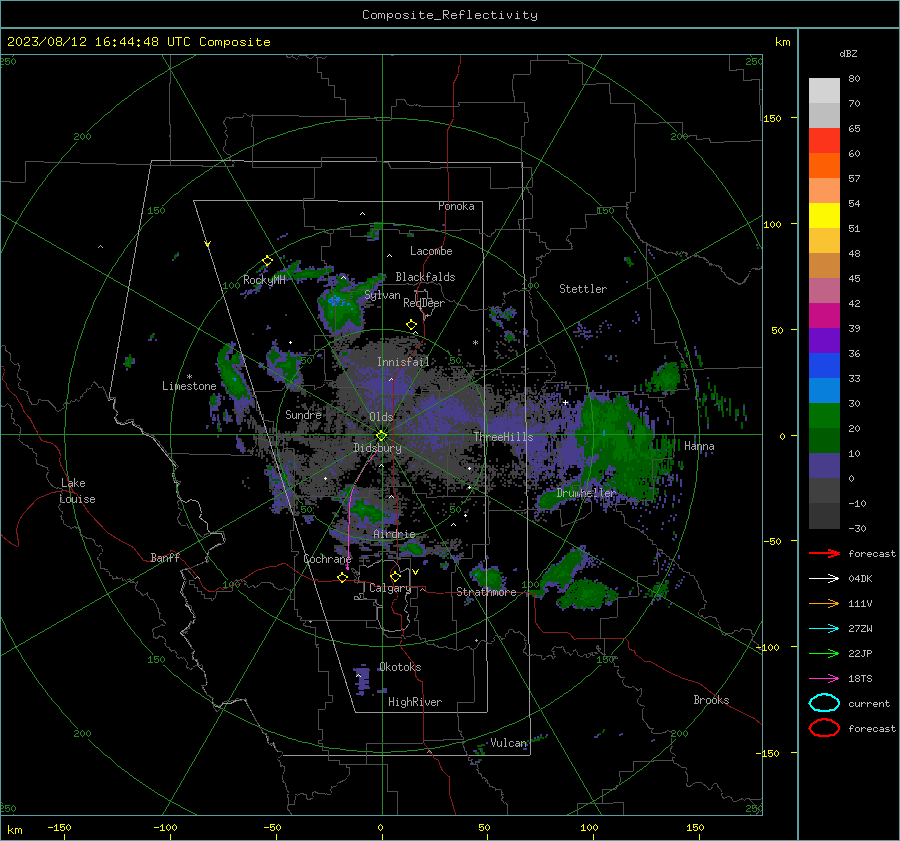This screenshot has width=900, height=841.
Task: Click the ThreeHills town label
Action: click(503, 437)
